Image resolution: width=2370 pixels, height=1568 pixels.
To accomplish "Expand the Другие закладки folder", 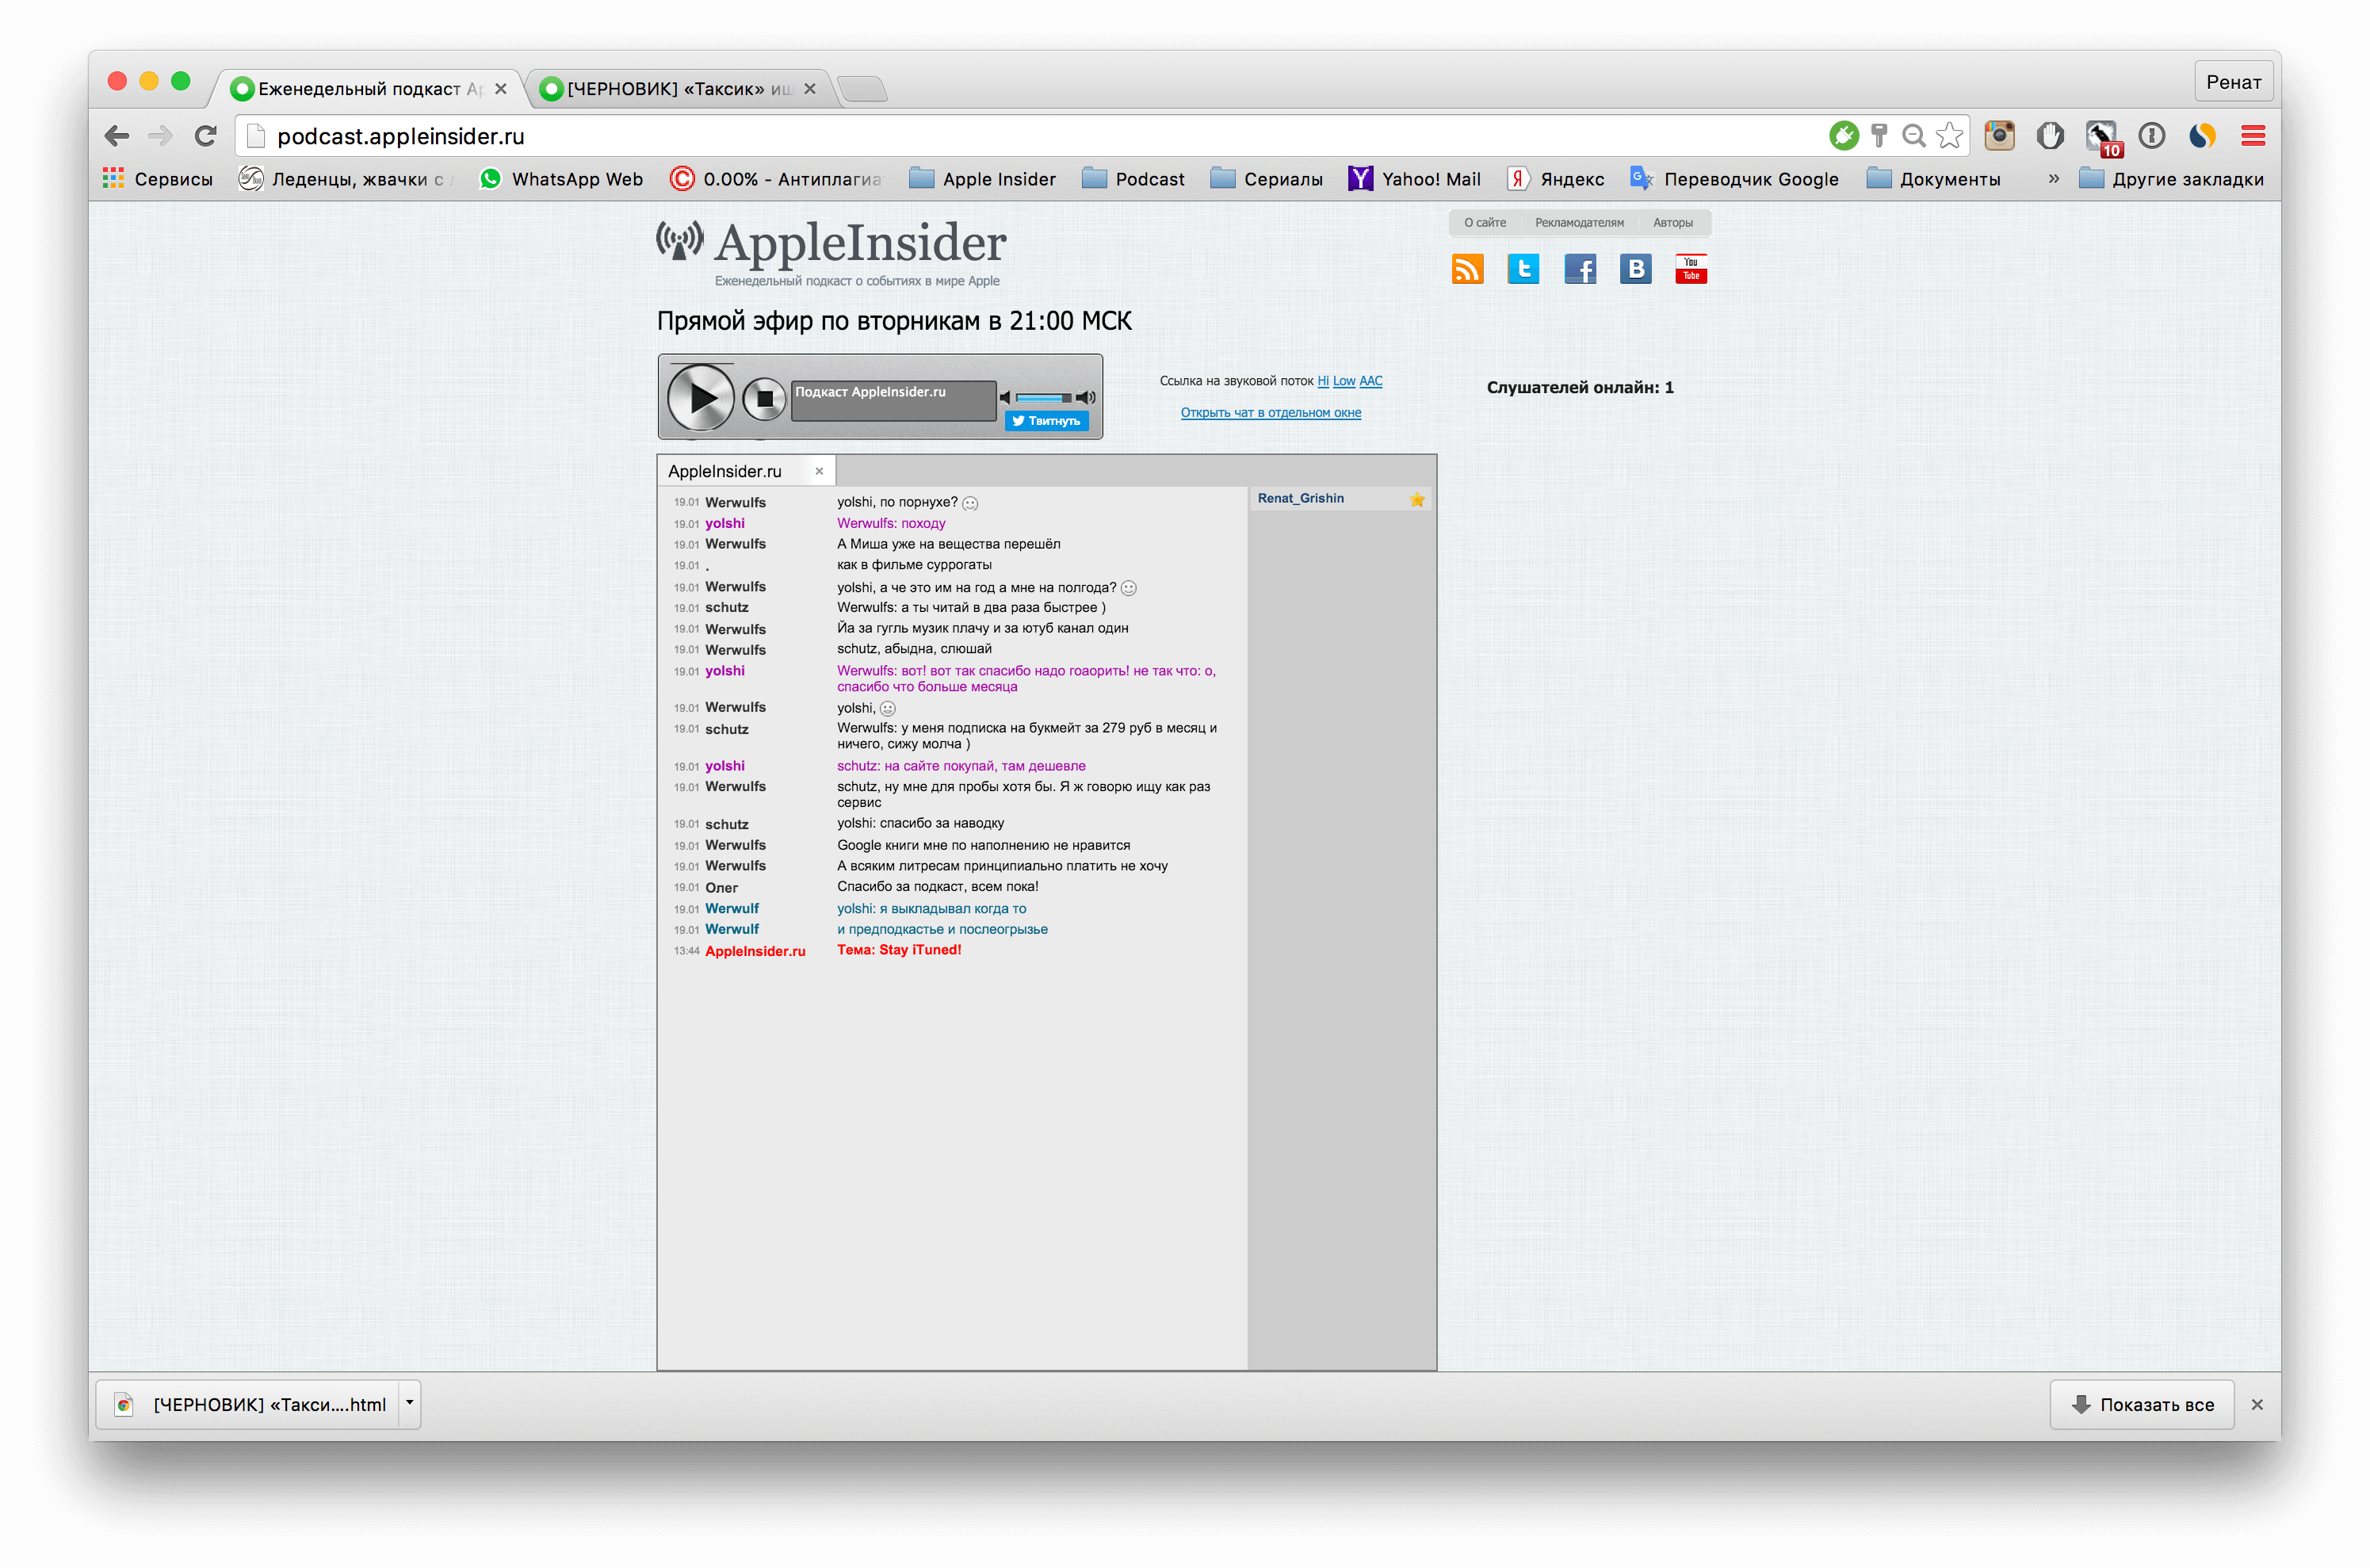I will click(x=2171, y=179).
